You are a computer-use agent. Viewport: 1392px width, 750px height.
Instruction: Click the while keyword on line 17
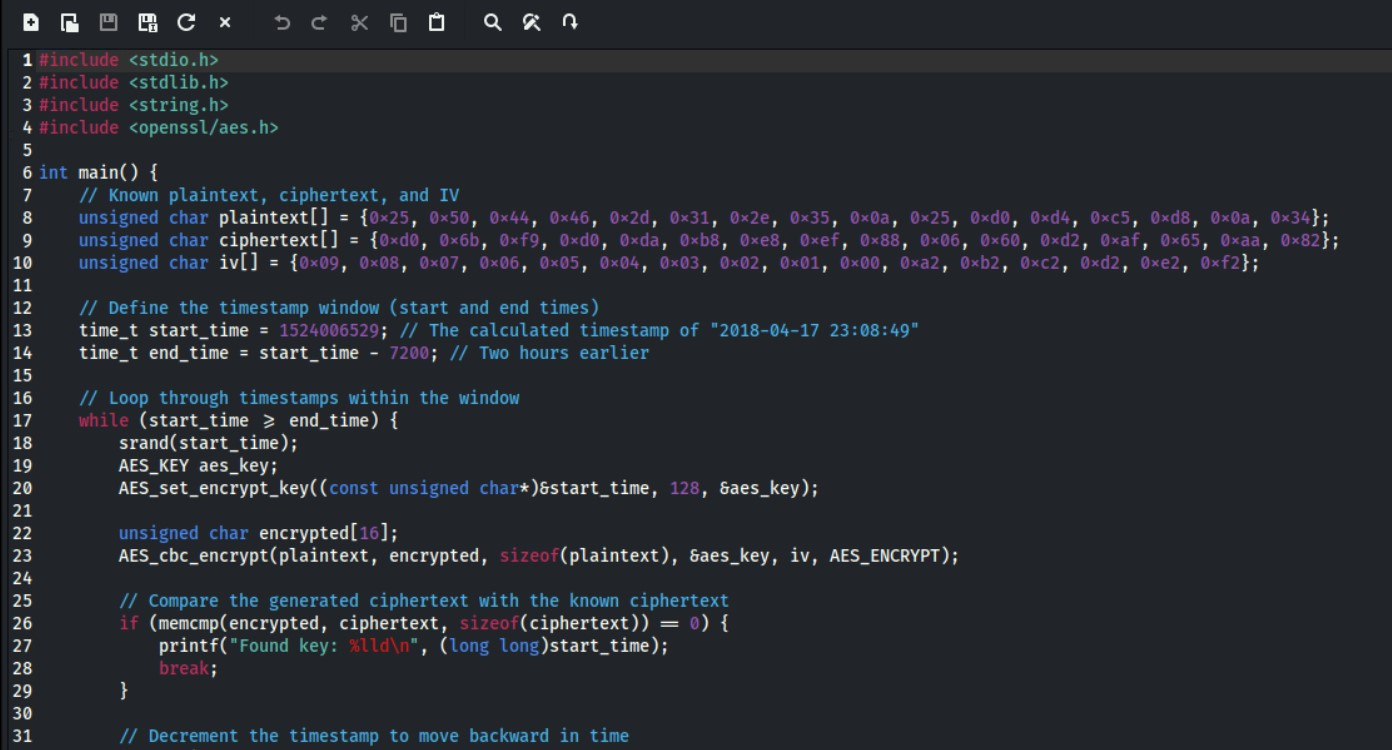(x=102, y=420)
